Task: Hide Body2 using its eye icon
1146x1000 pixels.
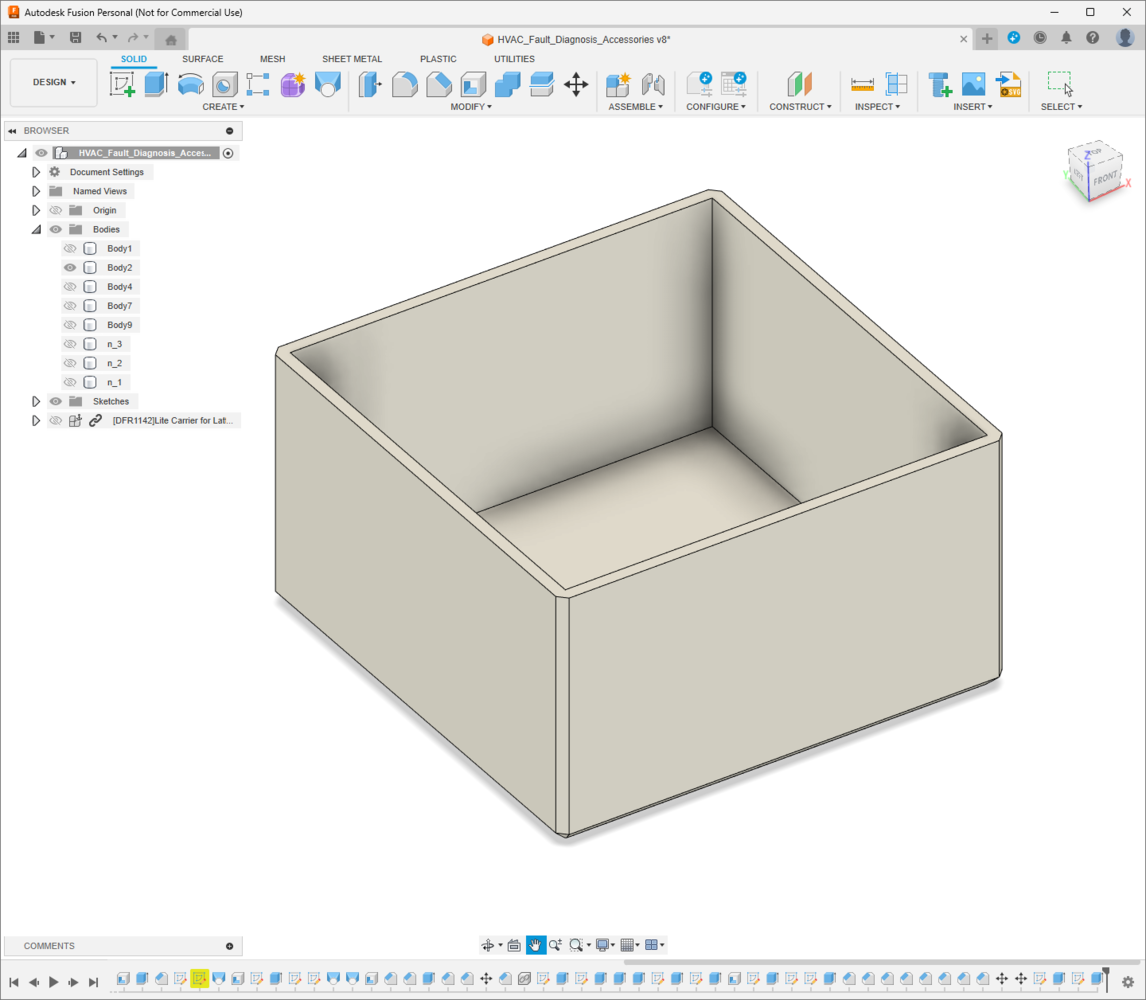Action: (x=70, y=268)
